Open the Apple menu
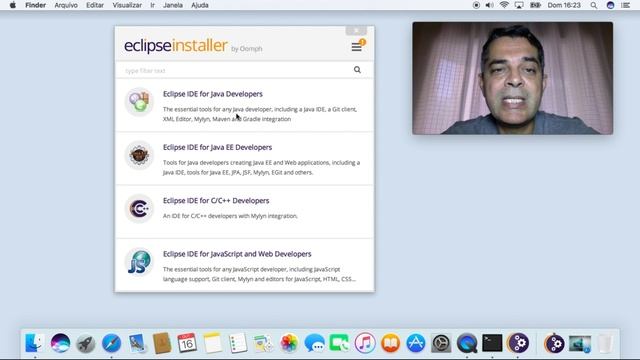 [13, 5]
